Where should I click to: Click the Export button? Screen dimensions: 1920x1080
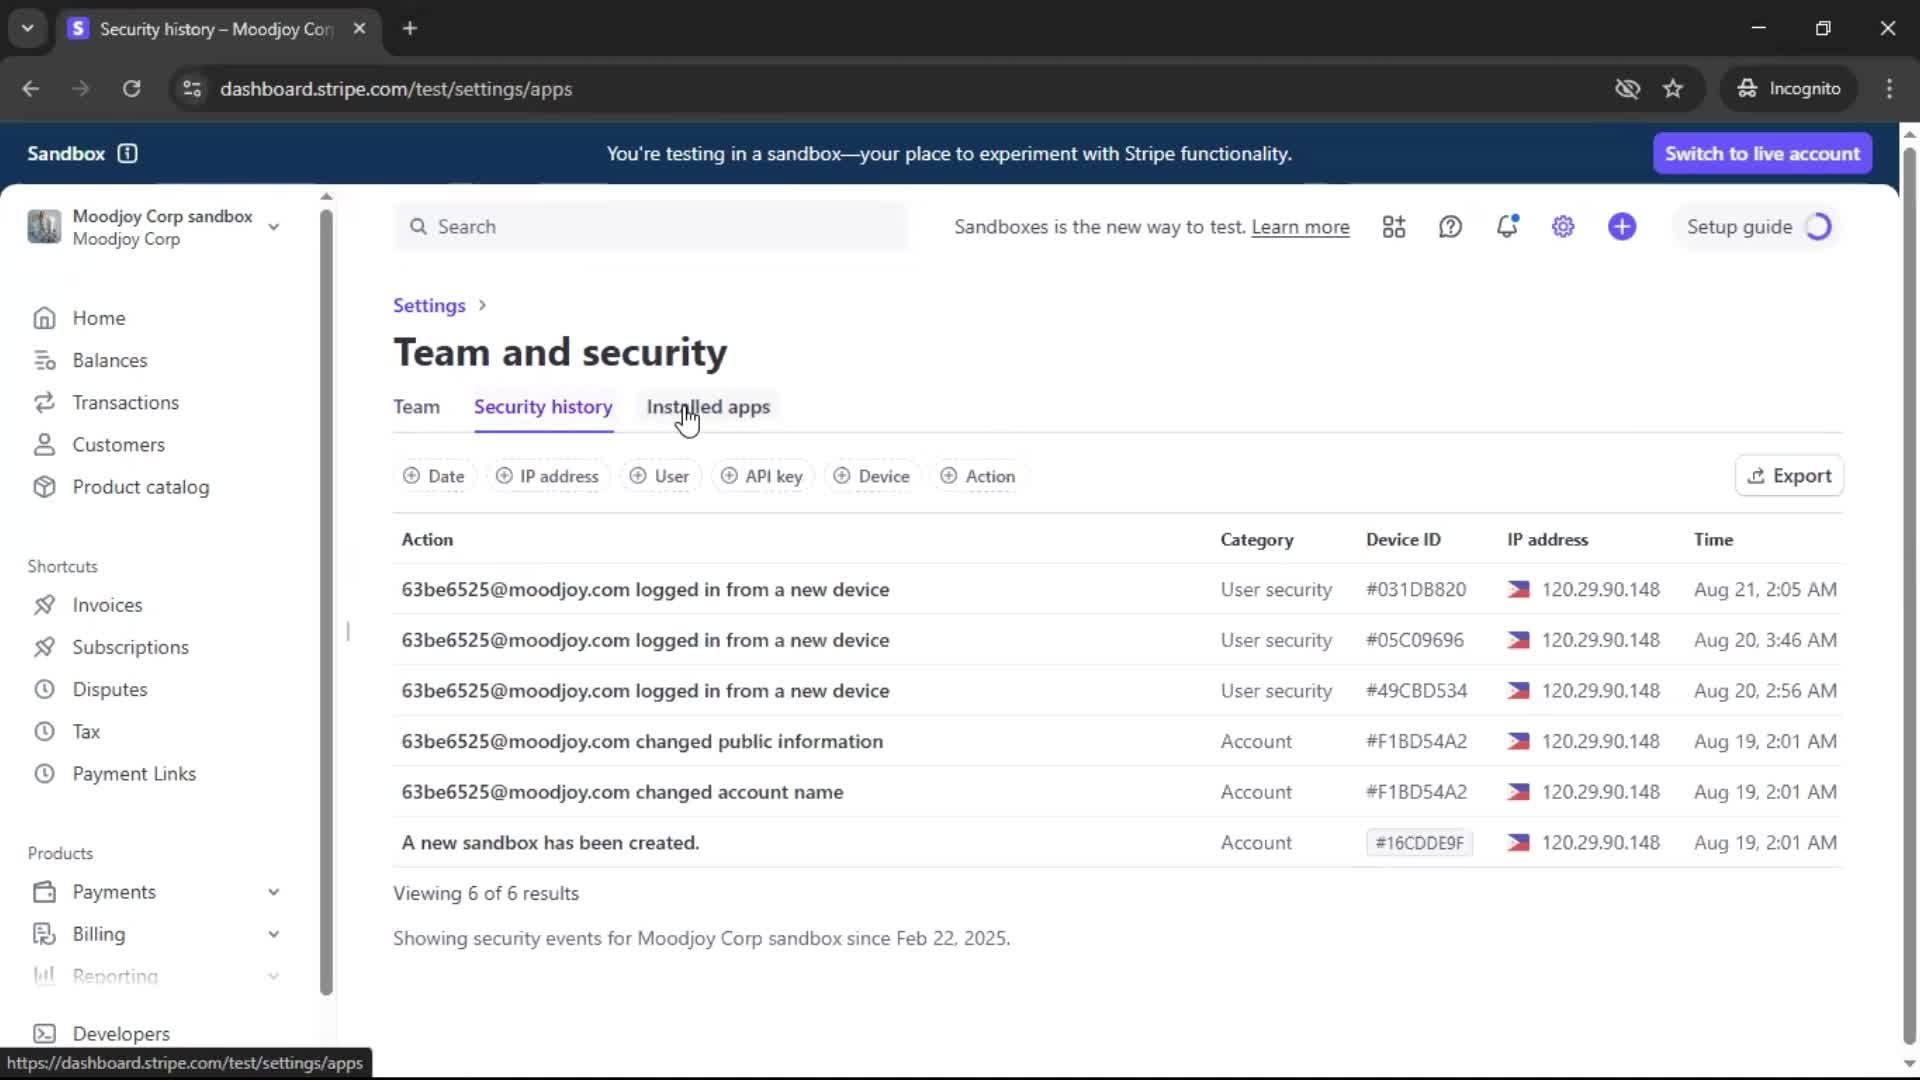tap(1789, 476)
